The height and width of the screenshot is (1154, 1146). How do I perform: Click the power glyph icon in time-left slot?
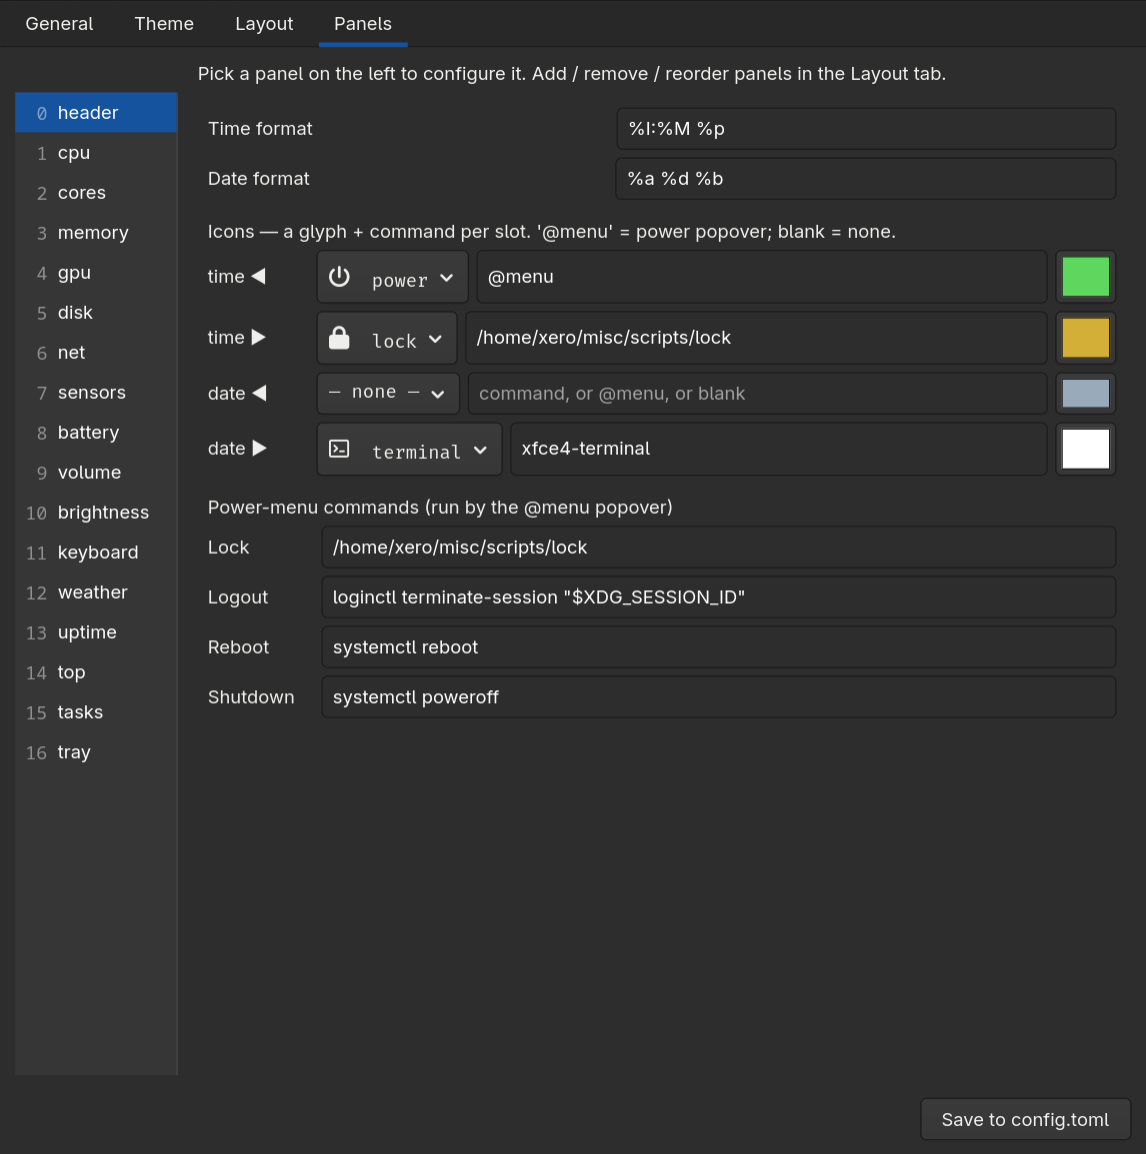click(339, 277)
